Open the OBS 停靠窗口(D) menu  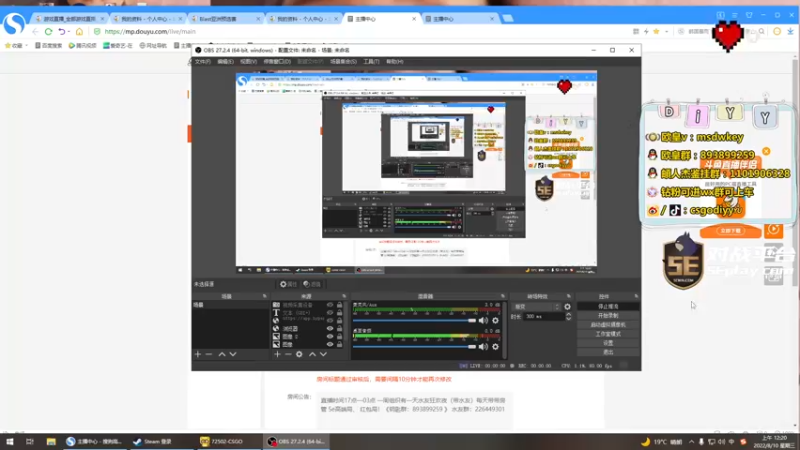[277, 62]
